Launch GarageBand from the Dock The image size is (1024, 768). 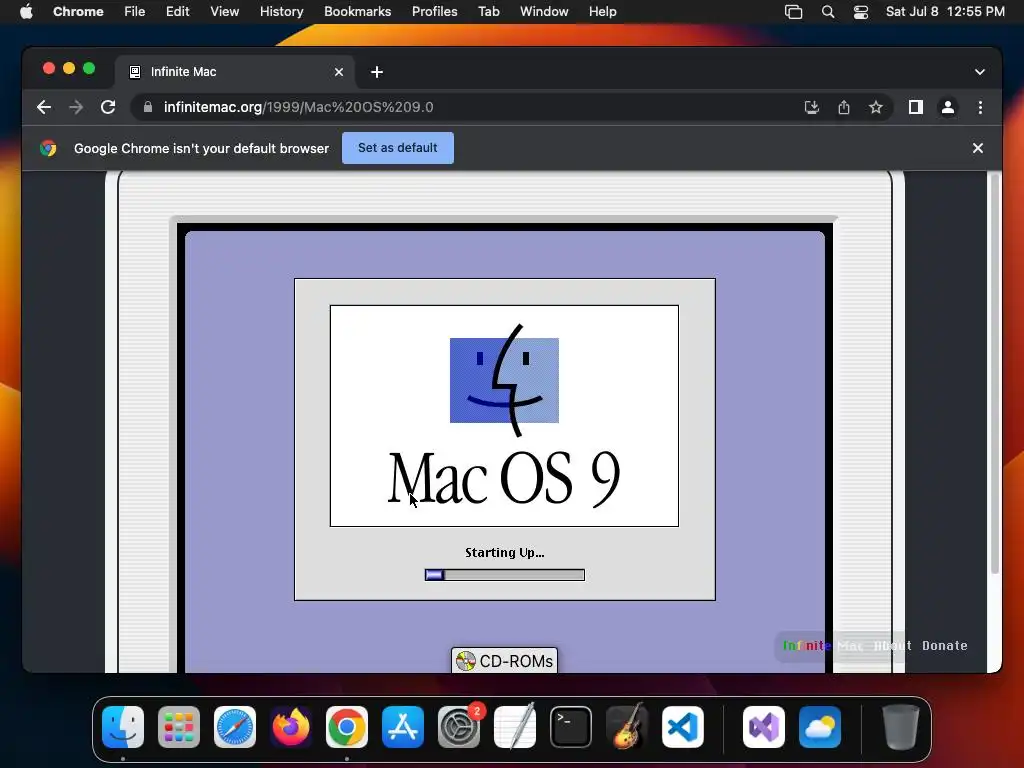click(627, 727)
